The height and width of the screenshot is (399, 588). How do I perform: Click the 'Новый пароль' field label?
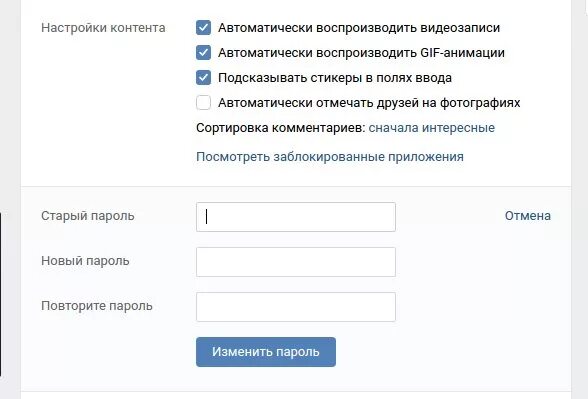click(85, 261)
